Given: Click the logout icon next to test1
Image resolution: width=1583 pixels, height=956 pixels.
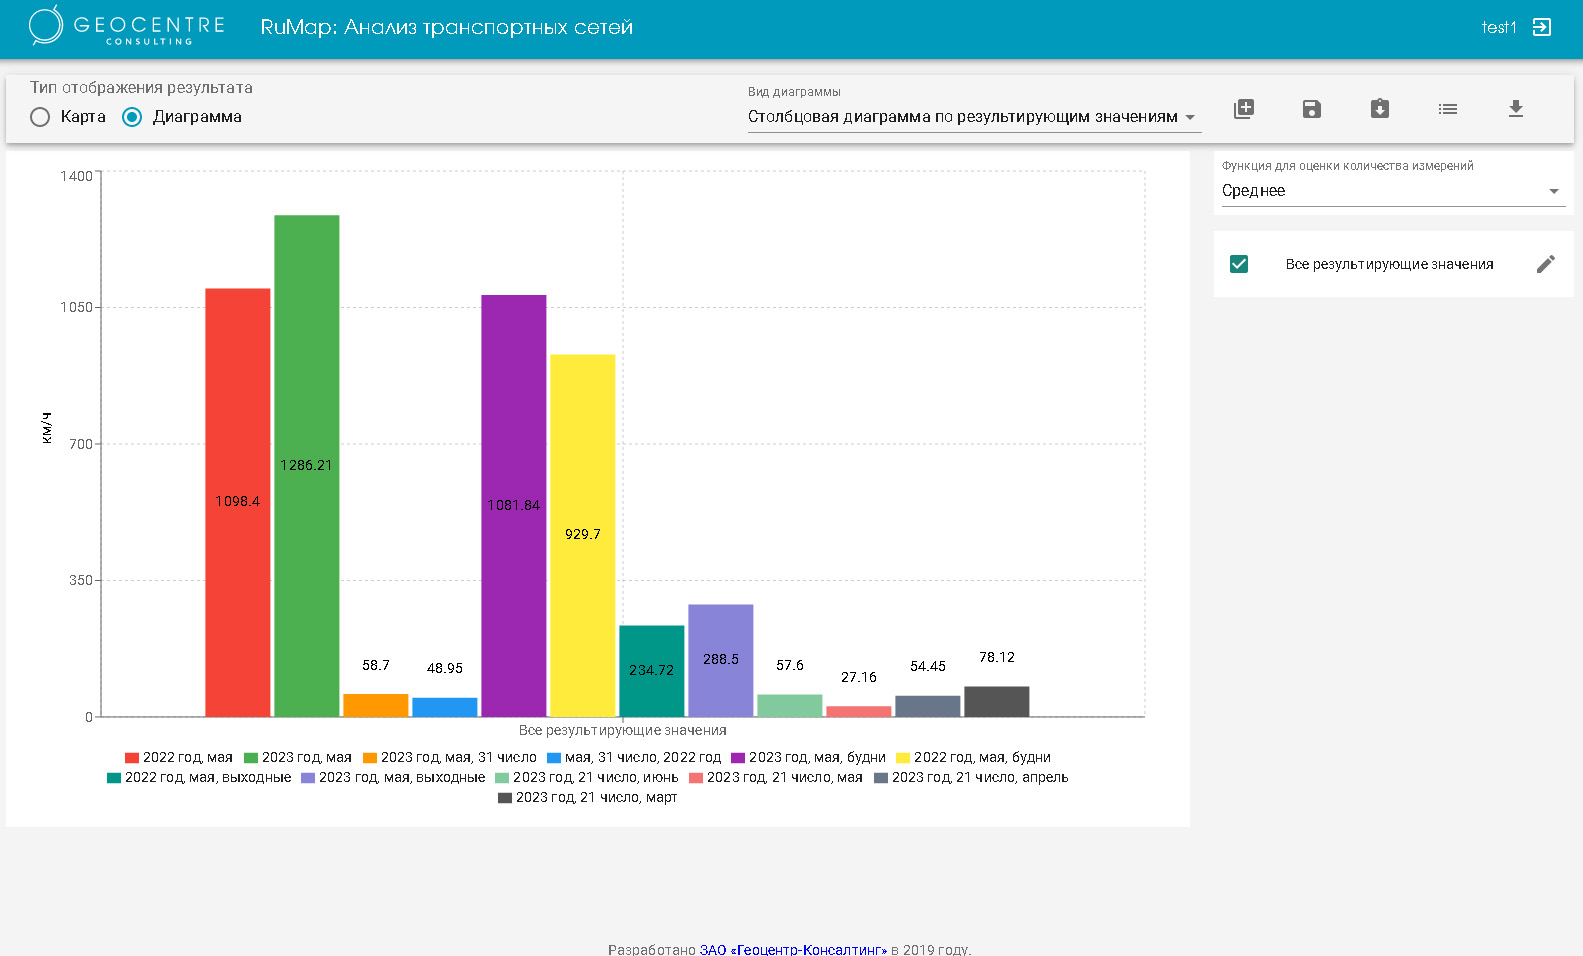Looking at the screenshot, I should 1542,27.
